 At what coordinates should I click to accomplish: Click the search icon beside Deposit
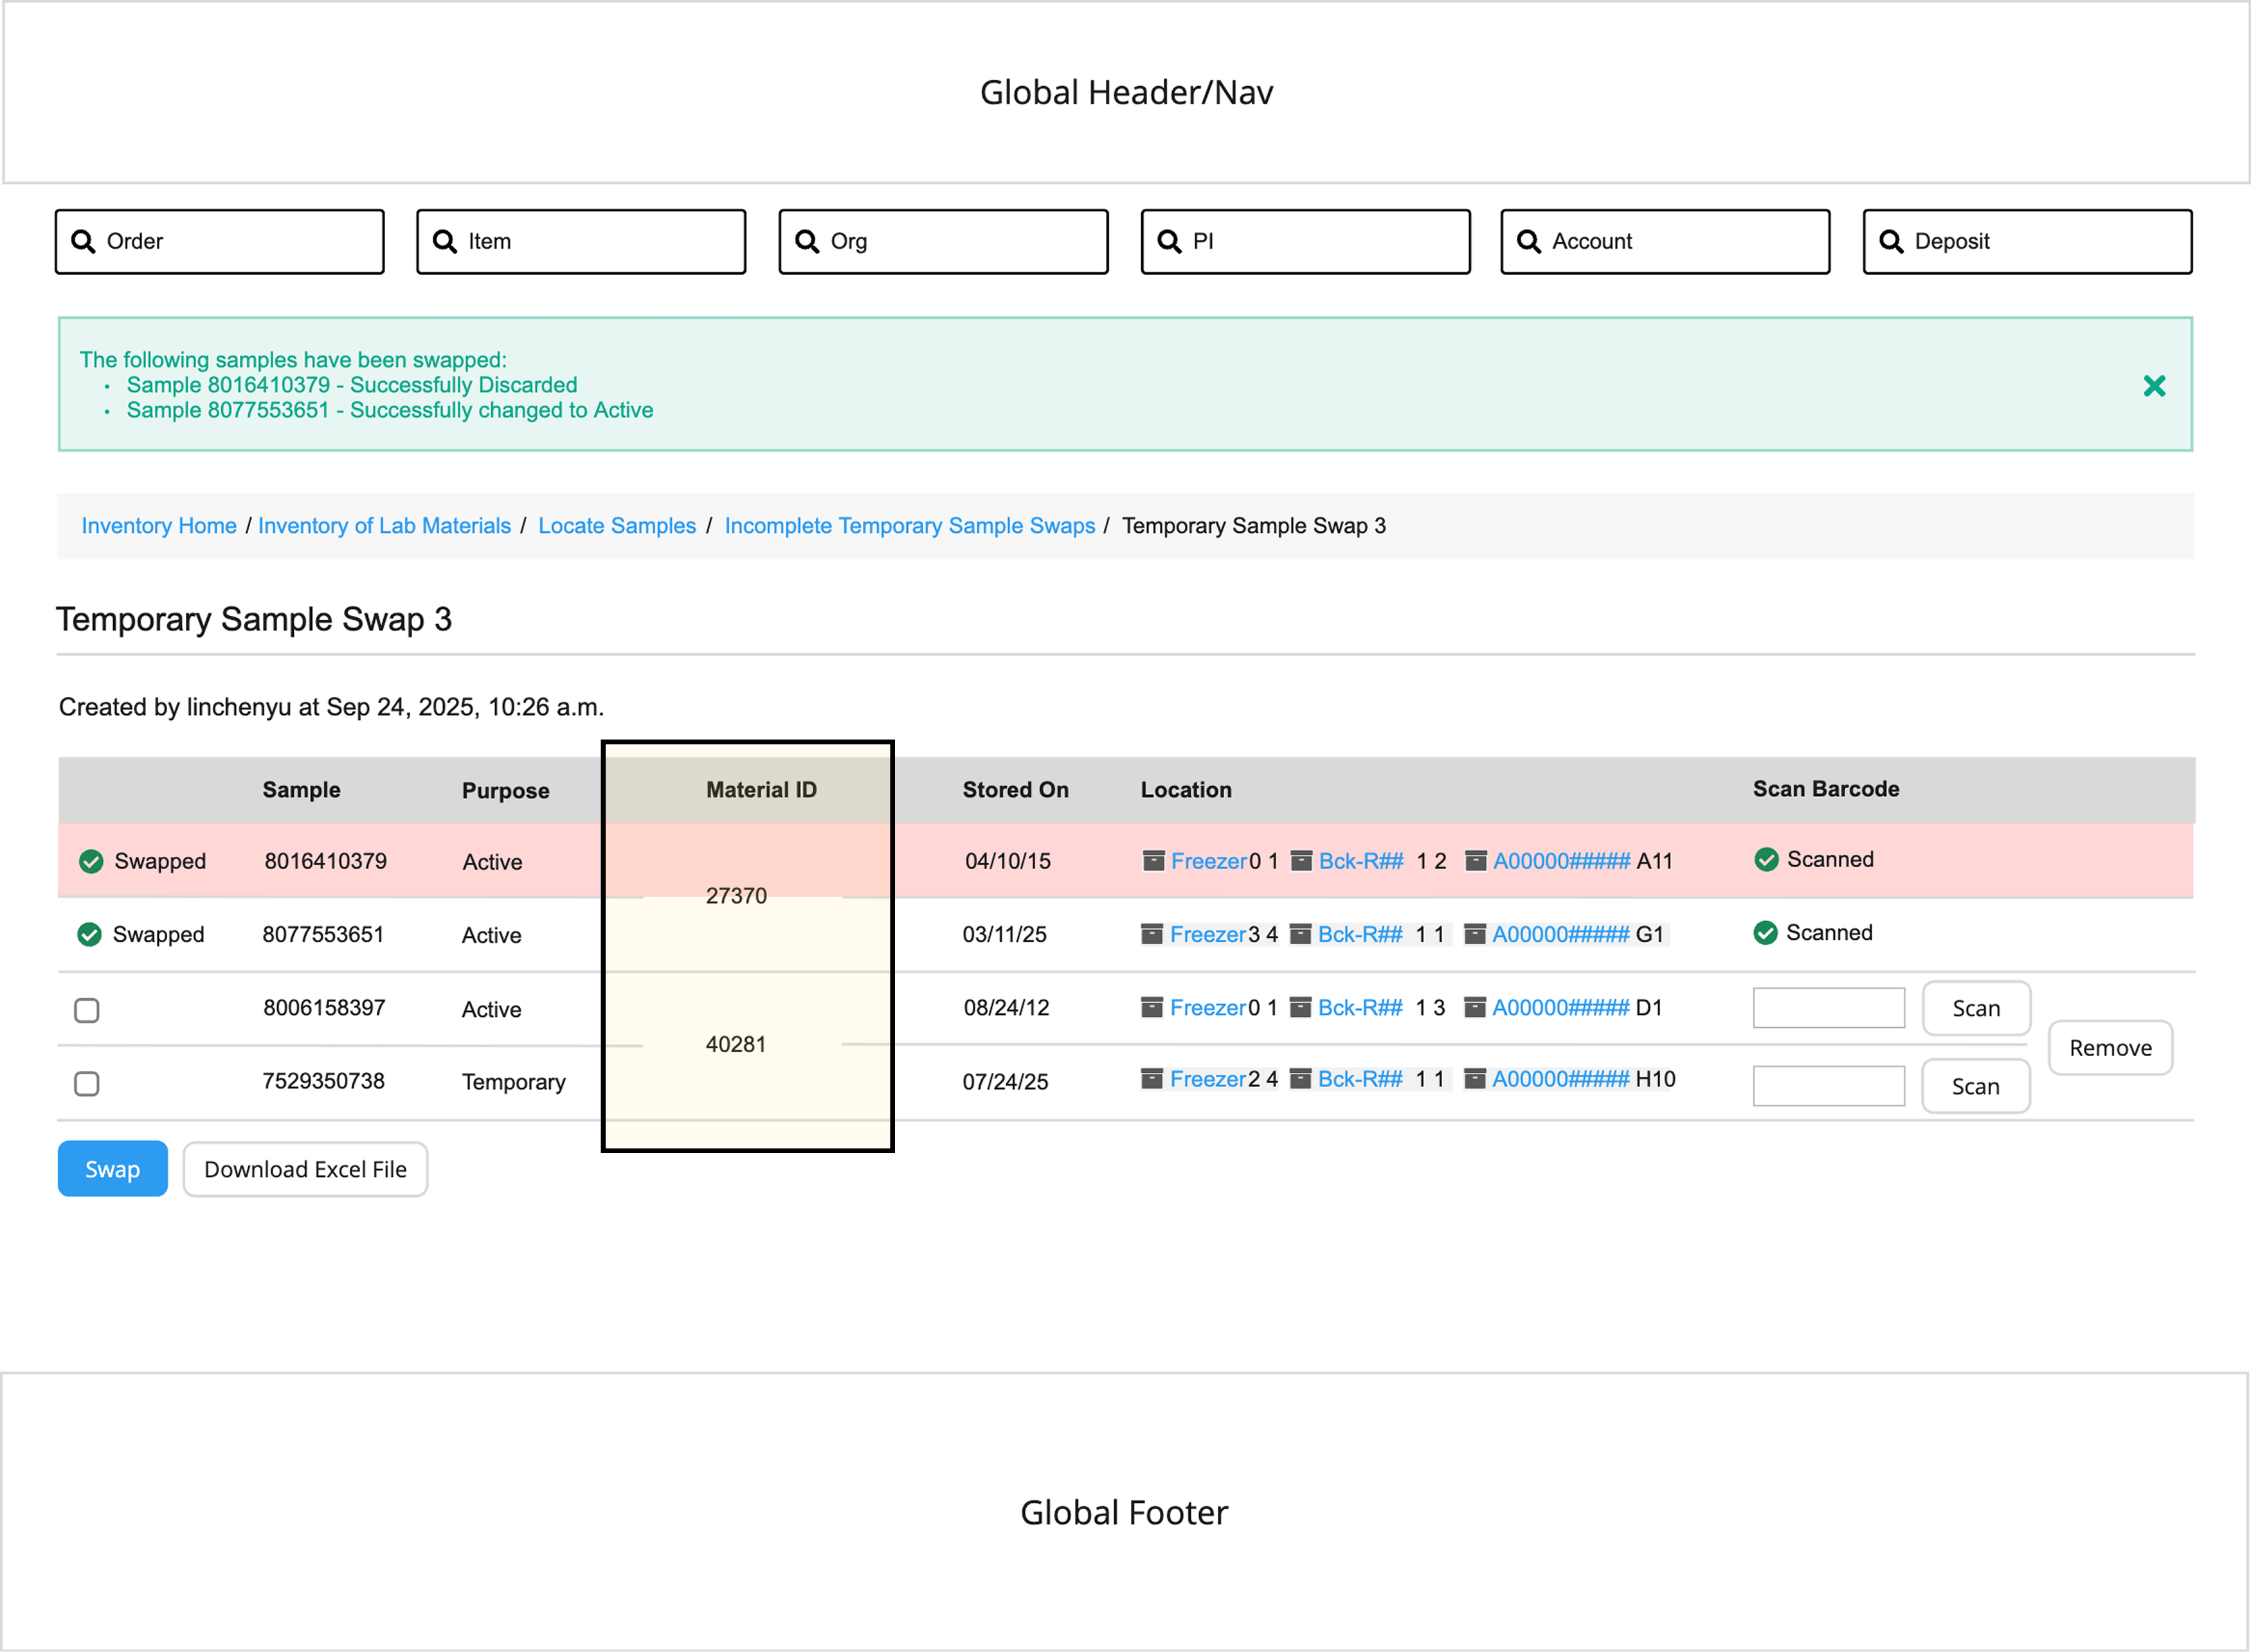[x=1891, y=241]
